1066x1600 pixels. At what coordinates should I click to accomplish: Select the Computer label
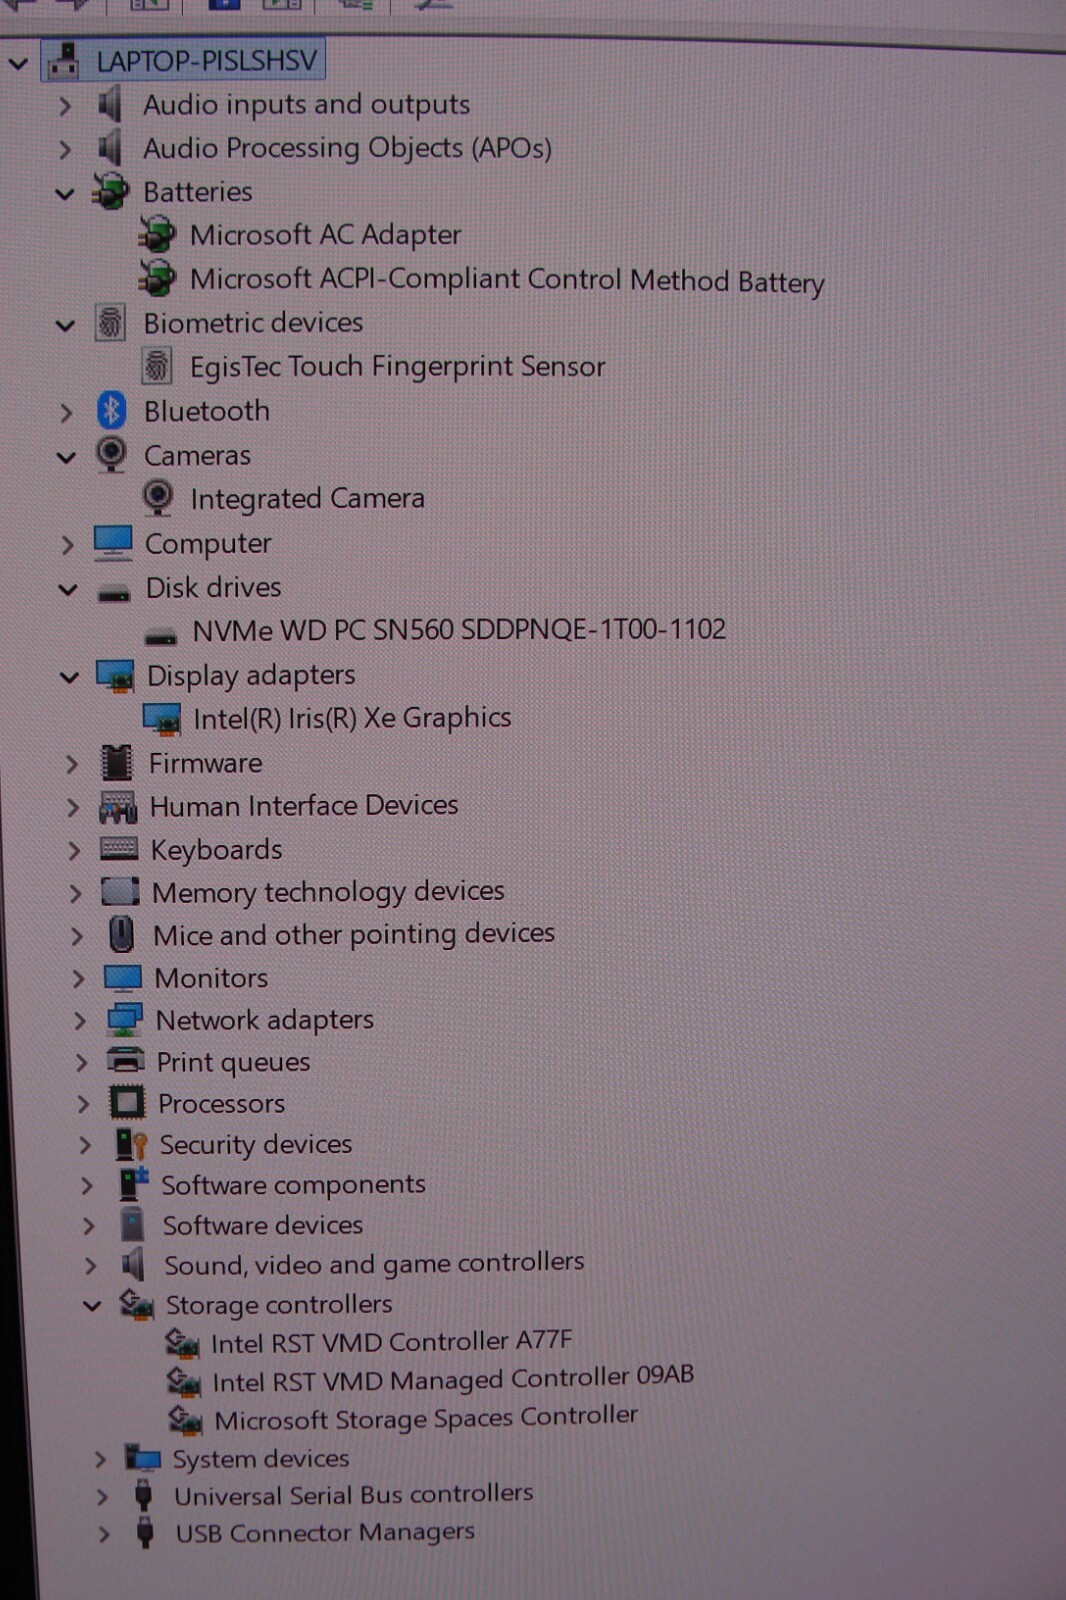pos(208,543)
